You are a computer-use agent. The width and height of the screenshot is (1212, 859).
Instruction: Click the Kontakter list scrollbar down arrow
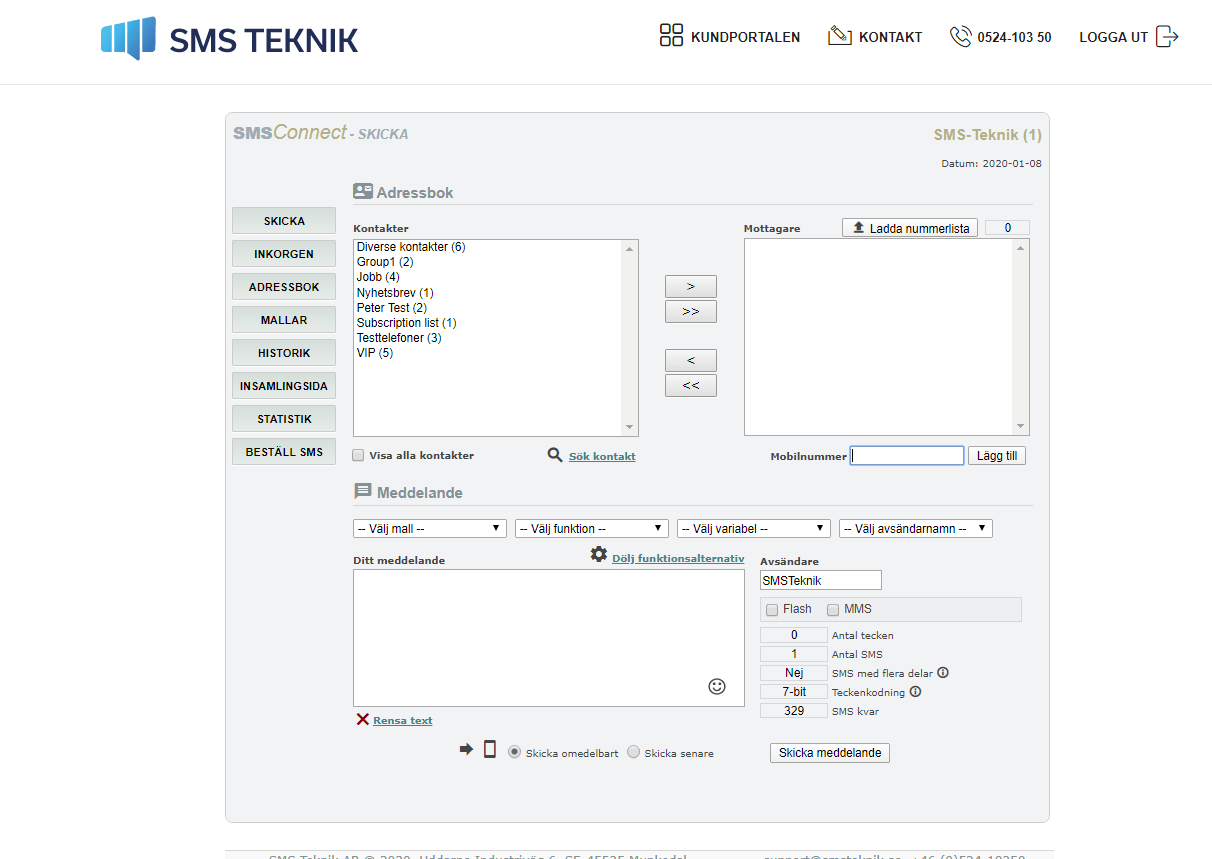[x=630, y=427]
